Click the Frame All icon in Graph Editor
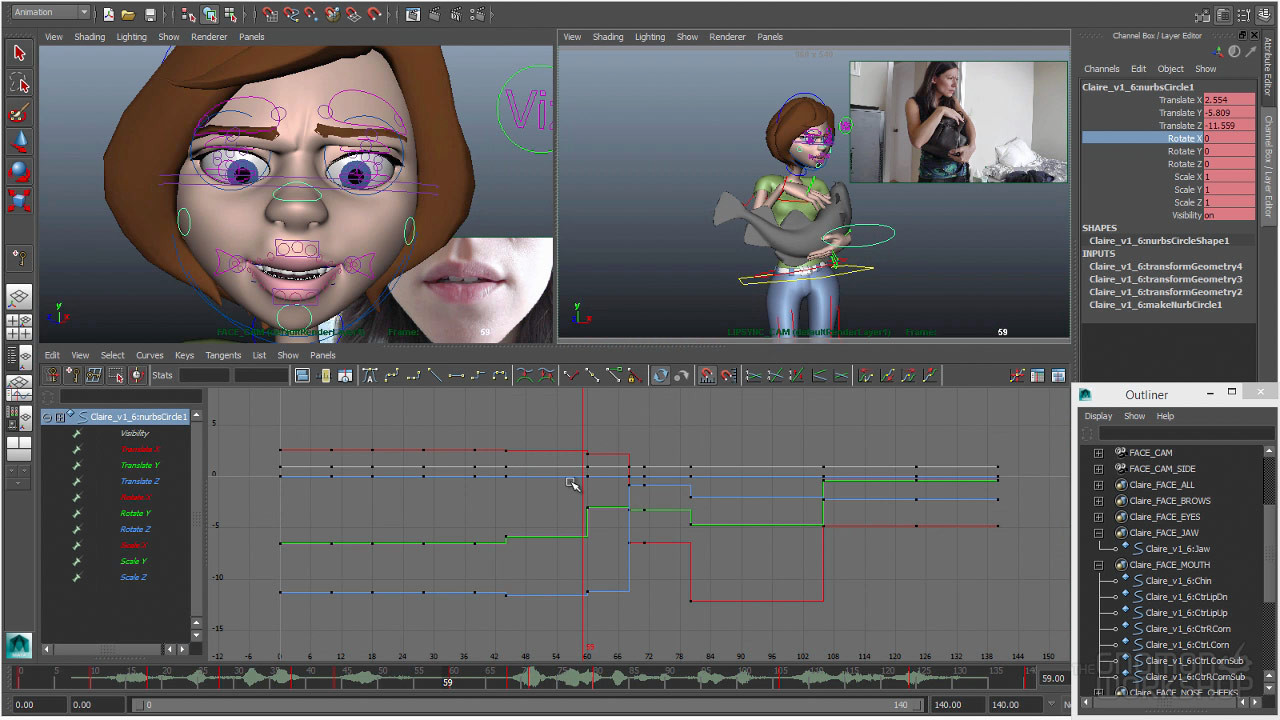Viewport: 1280px width, 720px height. point(302,376)
